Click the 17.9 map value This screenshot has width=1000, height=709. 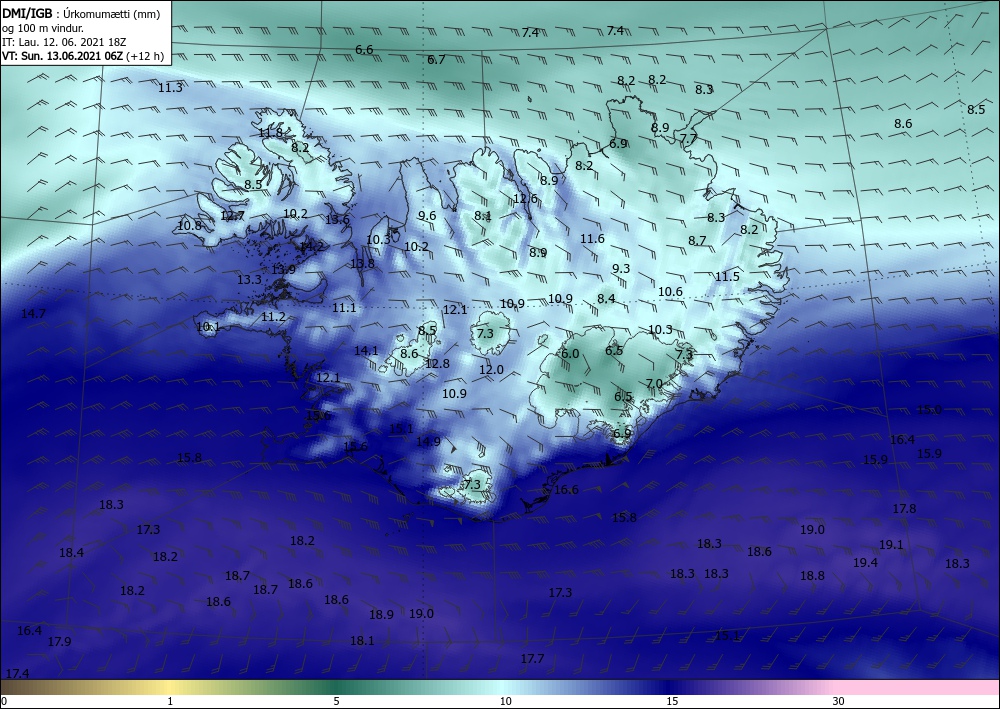[59, 642]
